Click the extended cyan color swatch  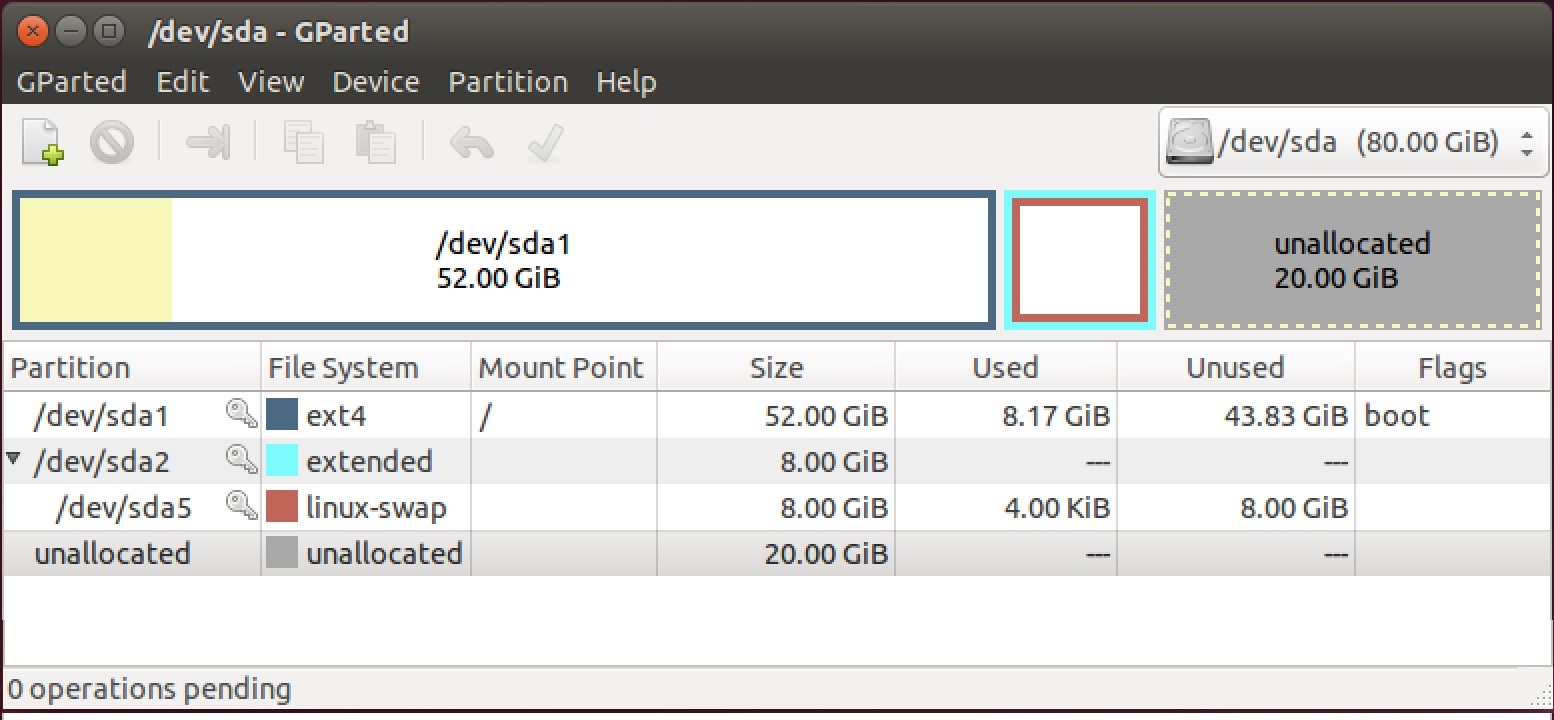pyautogui.click(x=282, y=461)
